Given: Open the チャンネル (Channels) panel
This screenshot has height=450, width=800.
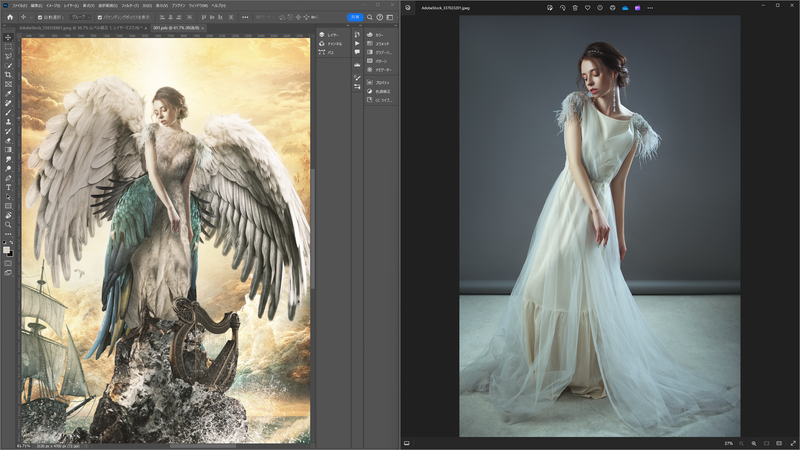Looking at the screenshot, I should click(x=334, y=43).
